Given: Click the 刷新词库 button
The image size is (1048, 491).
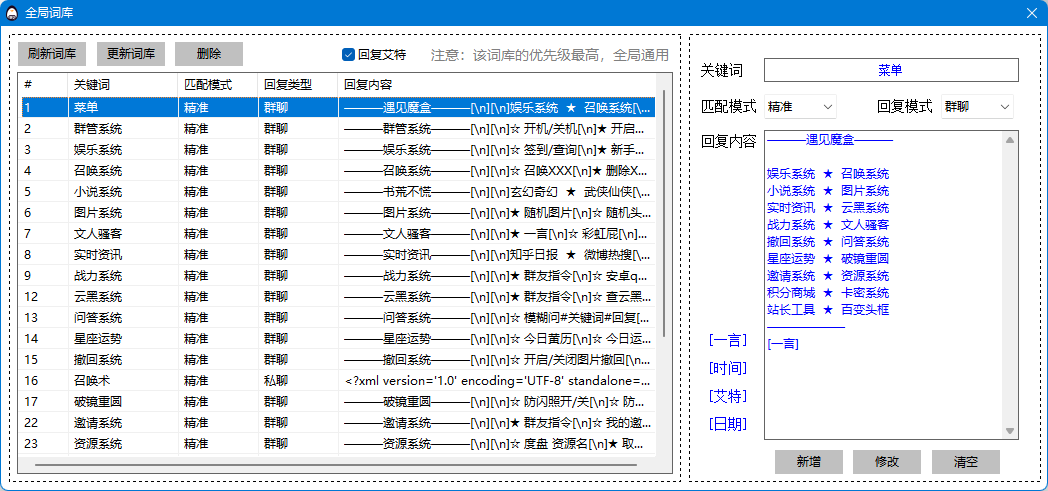Looking at the screenshot, I should pyautogui.click(x=52, y=54).
